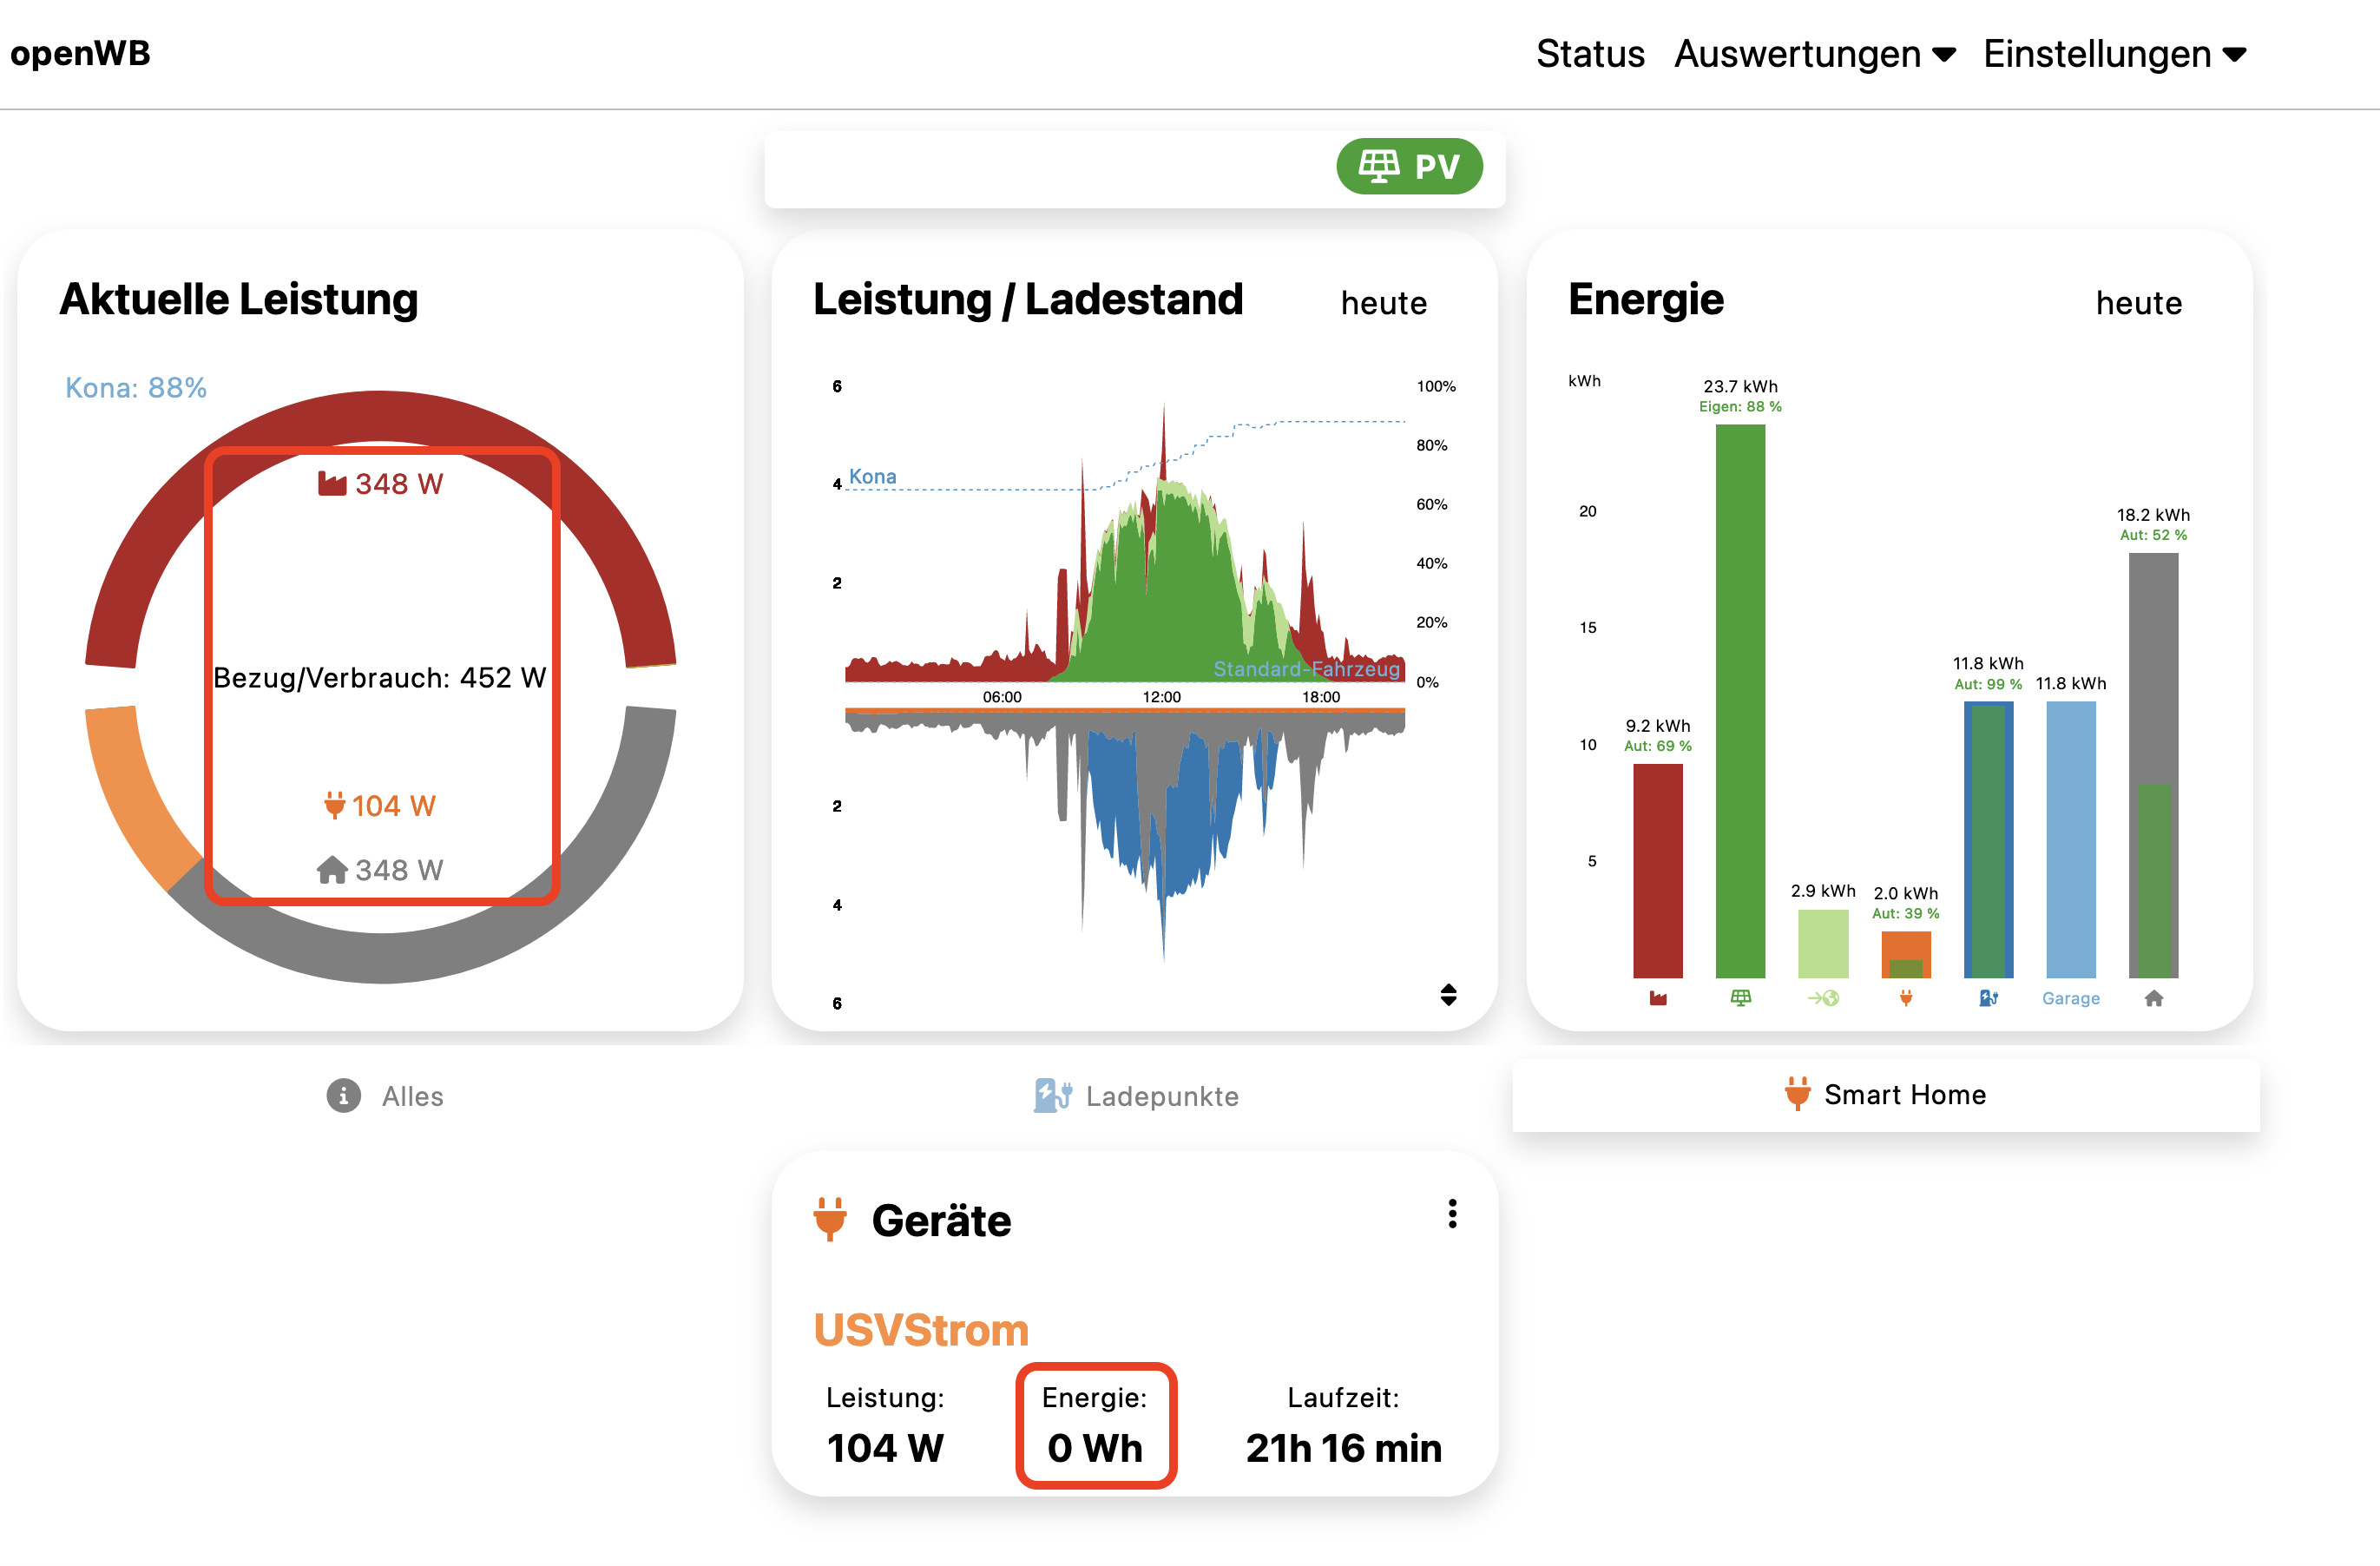Click the charge point icon below the Energie bars

pyautogui.click(x=1988, y=998)
